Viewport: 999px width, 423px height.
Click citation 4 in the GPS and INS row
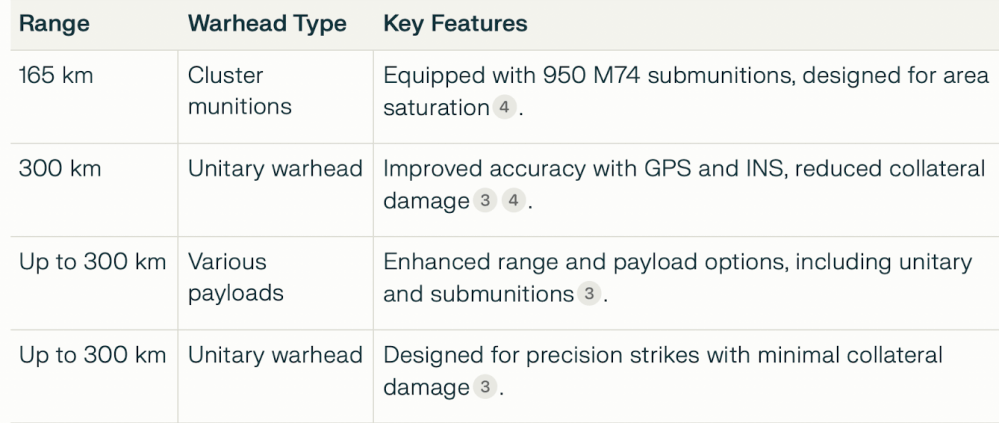click(x=509, y=202)
